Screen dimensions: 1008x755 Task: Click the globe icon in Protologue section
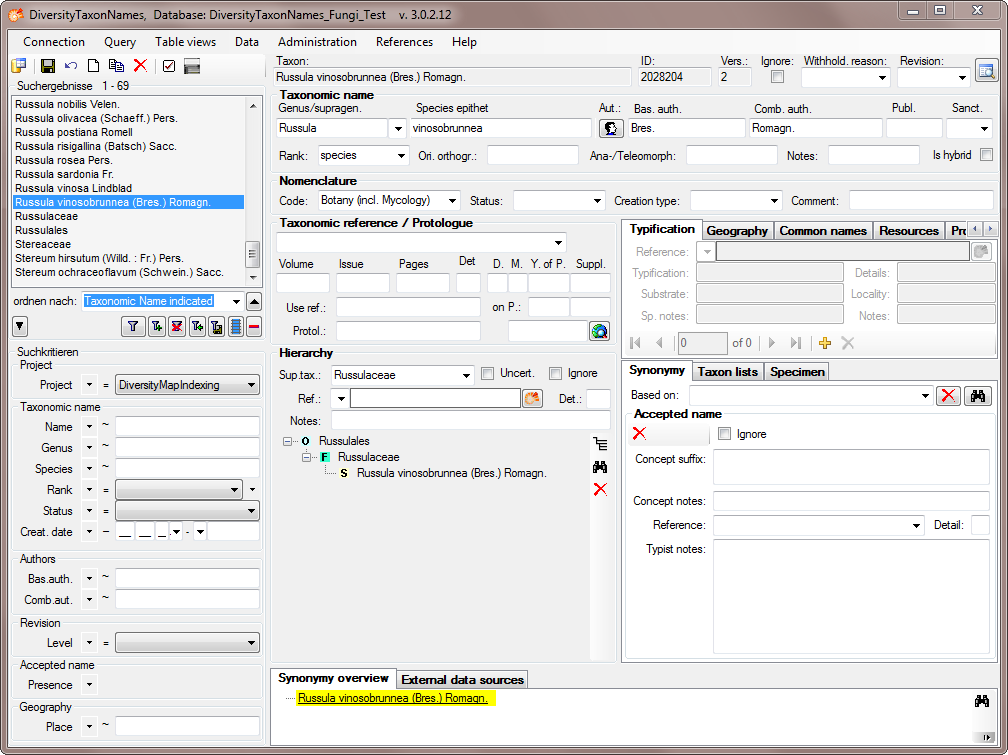pos(599,331)
